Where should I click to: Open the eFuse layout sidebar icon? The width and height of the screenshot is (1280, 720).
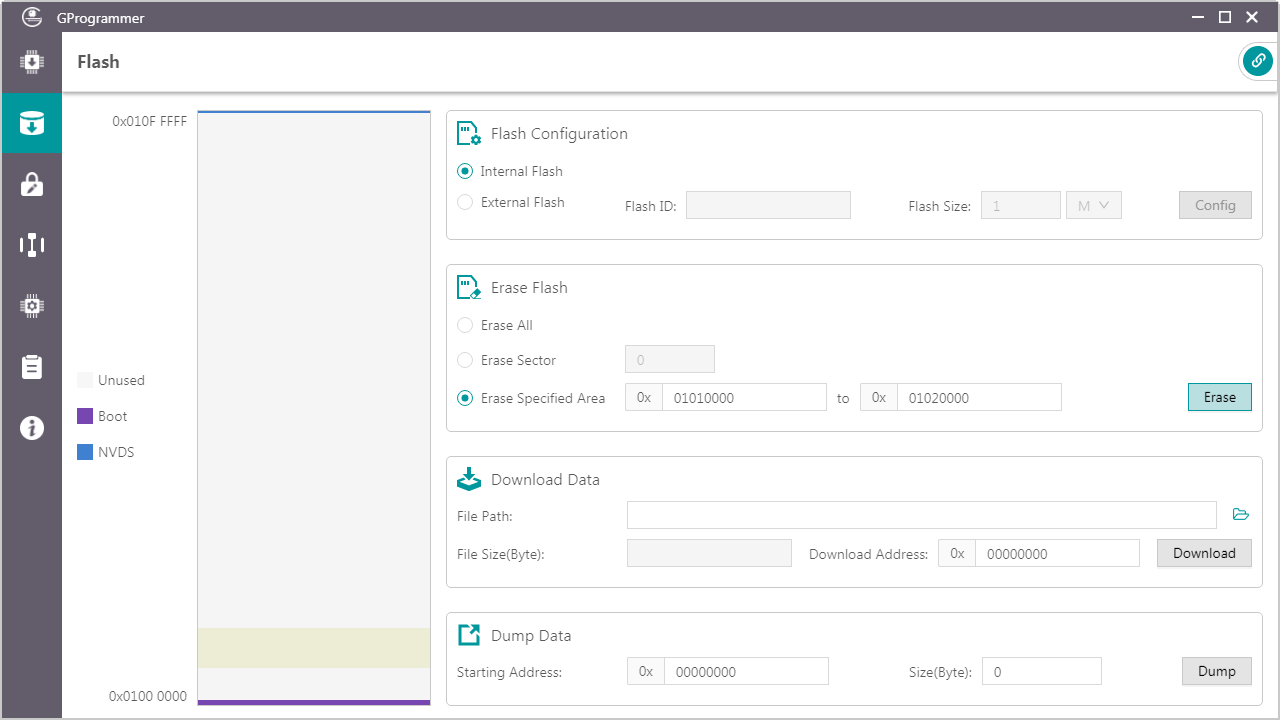pos(31,245)
